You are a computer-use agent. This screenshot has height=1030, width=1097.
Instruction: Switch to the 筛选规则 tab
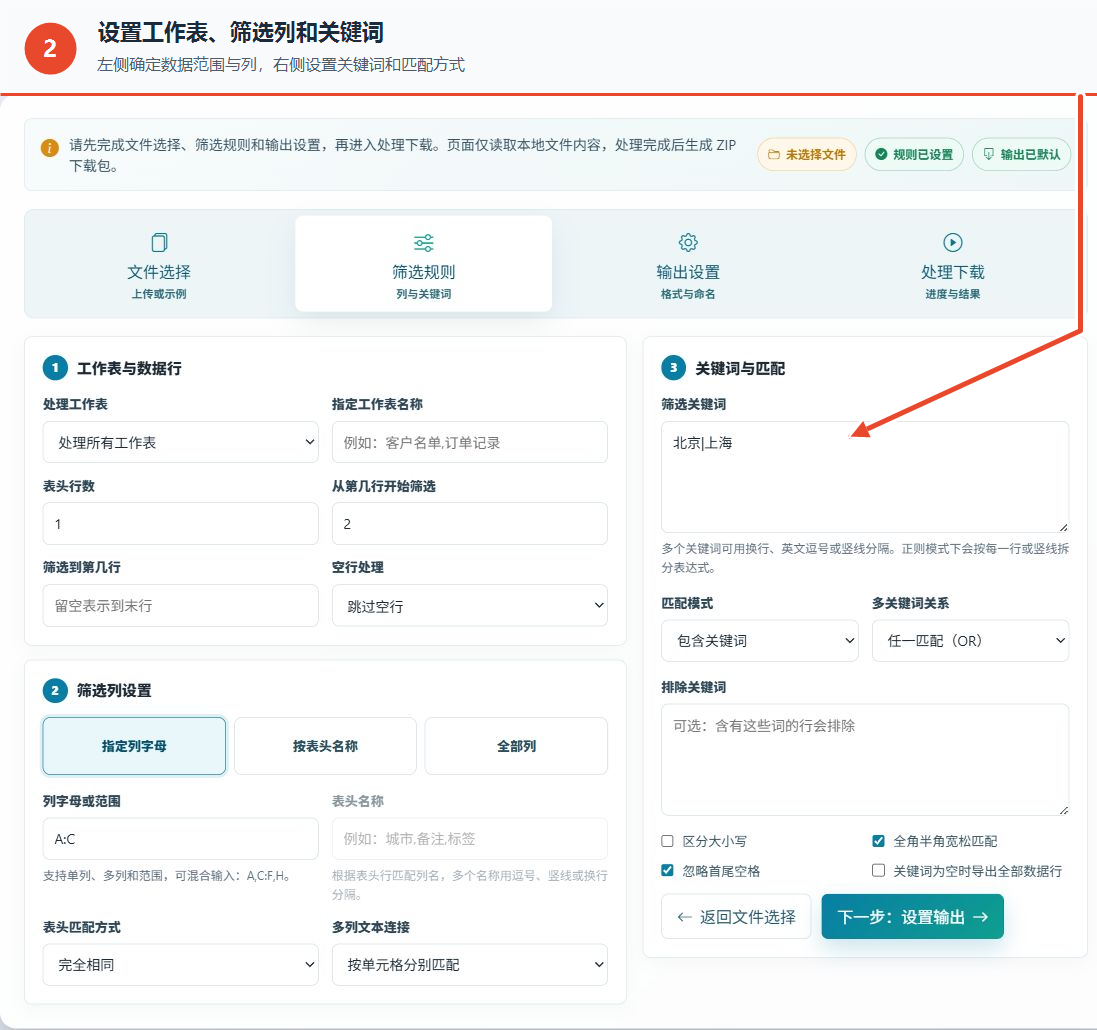(x=423, y=264)
